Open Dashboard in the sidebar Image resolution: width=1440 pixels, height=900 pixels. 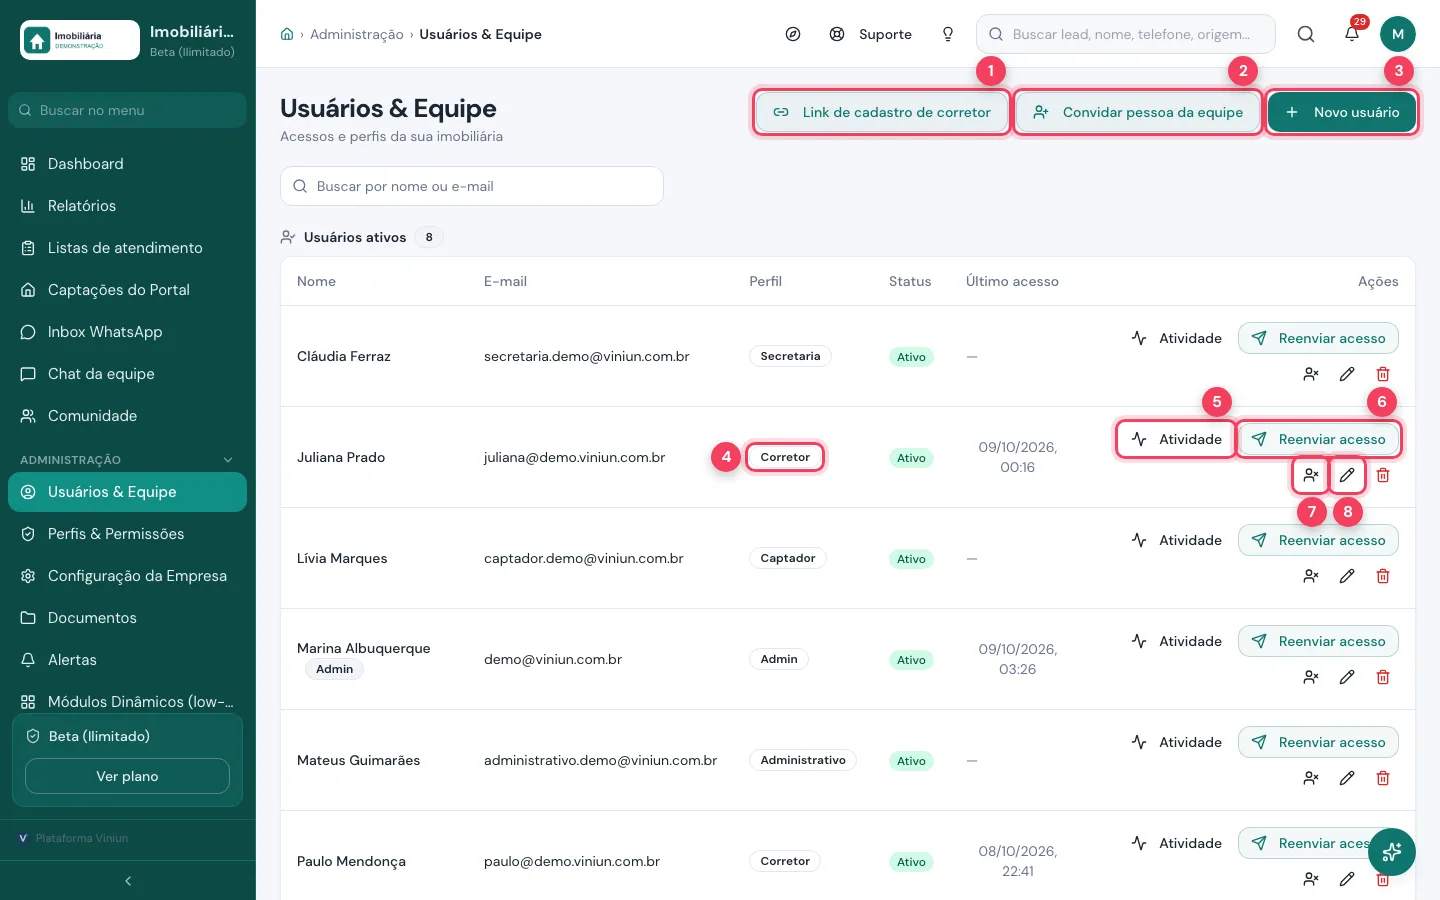pyautogui.click(x=127, y=164)
